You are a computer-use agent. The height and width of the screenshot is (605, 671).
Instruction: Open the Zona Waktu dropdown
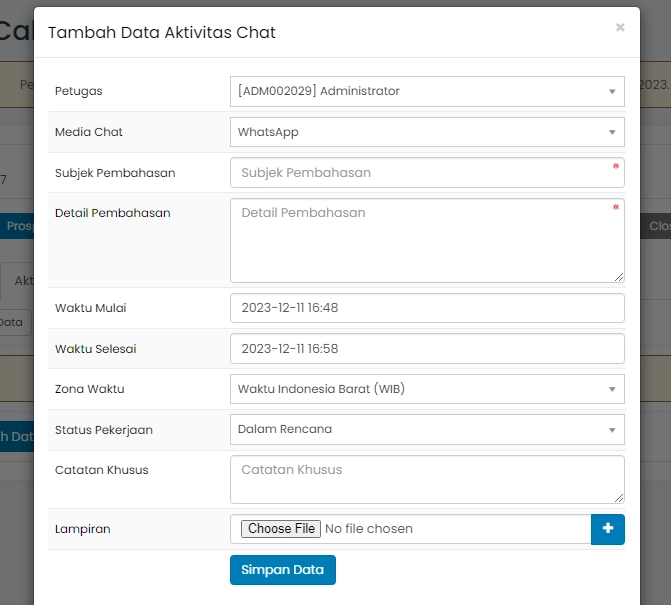coord(427,388)
